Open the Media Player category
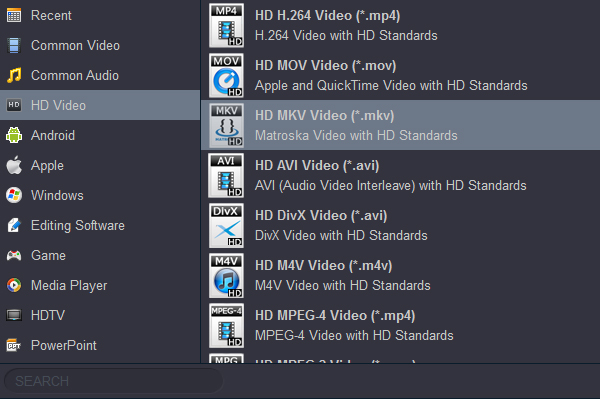 100,285
